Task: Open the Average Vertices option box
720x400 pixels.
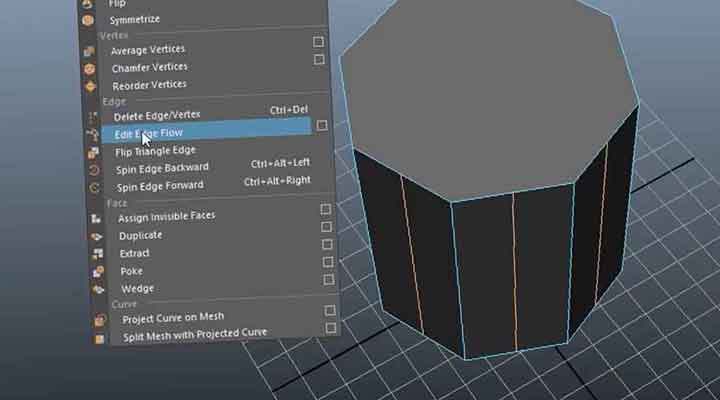Action: click(x=318, y=42)
